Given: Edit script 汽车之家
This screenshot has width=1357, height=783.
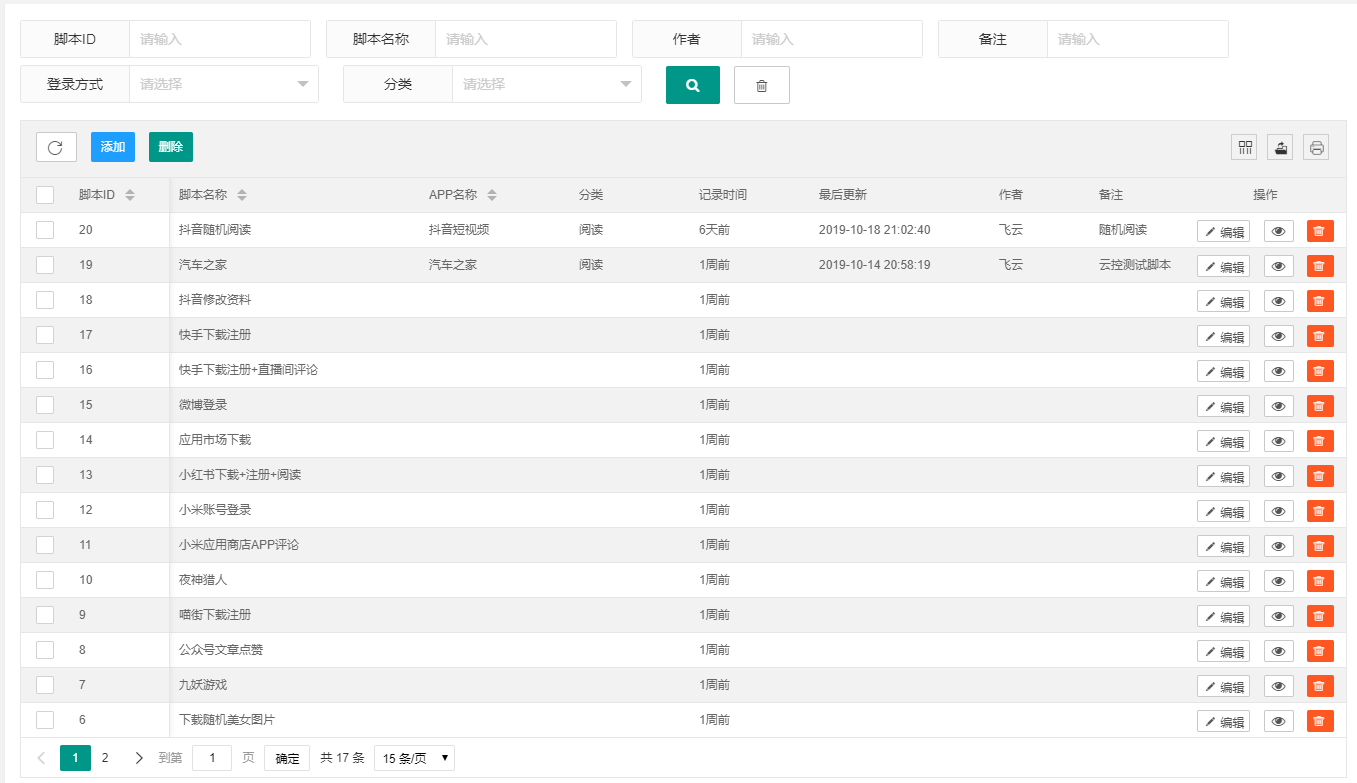Looking at the screenshot, I should coord(1224,266).
